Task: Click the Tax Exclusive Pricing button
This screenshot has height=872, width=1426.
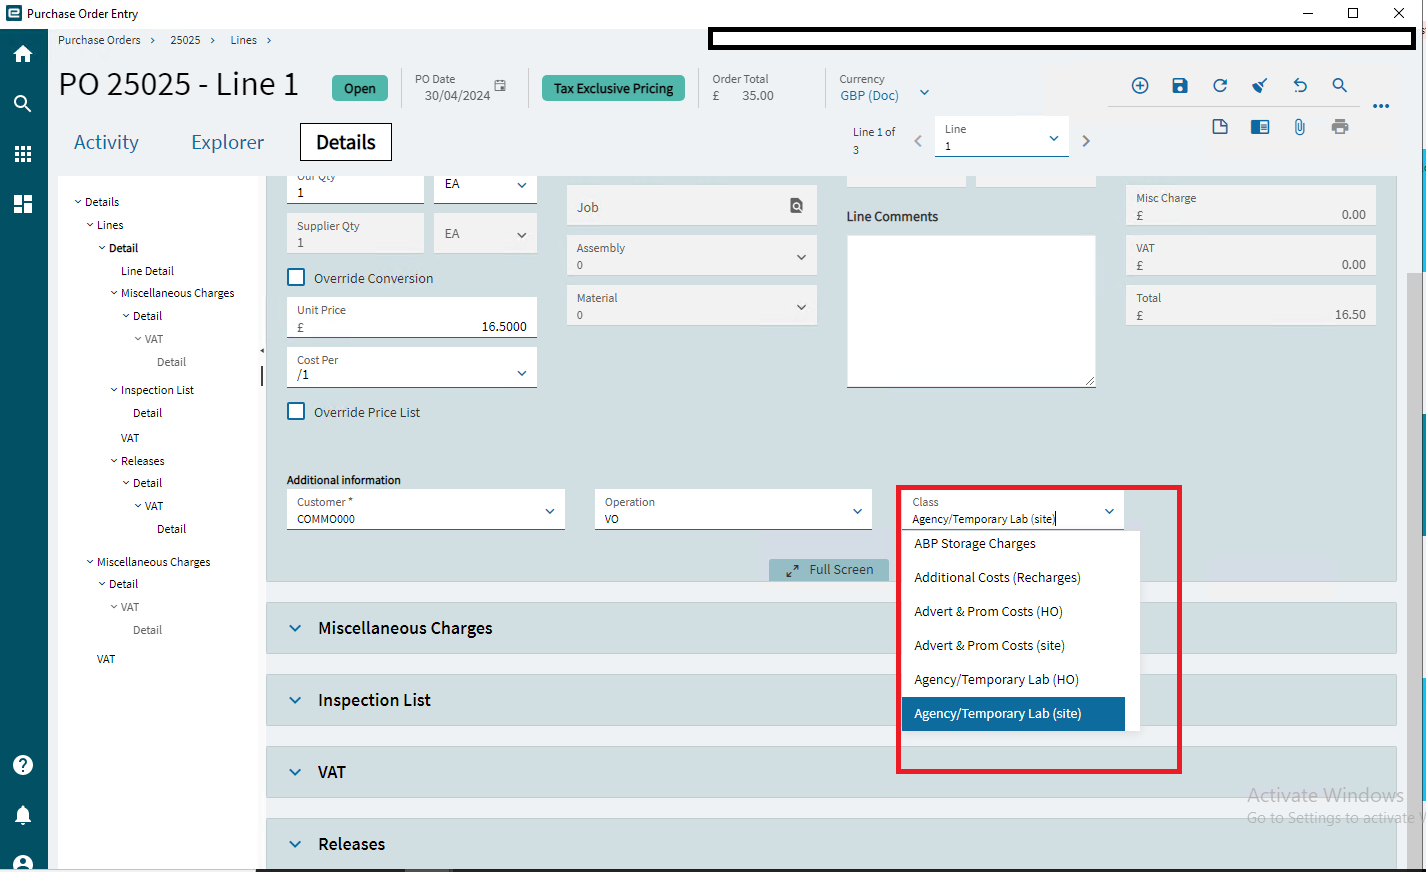Action: tap(614, 88)
